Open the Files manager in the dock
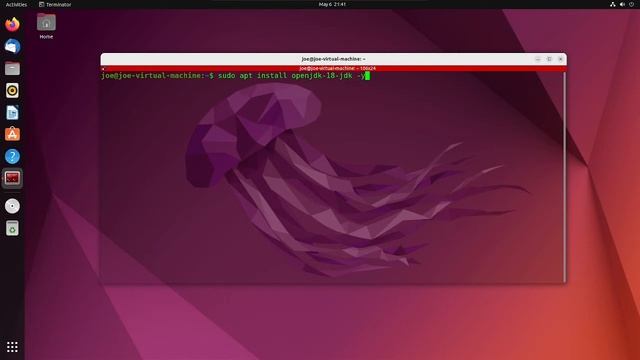 coord(12,69)
